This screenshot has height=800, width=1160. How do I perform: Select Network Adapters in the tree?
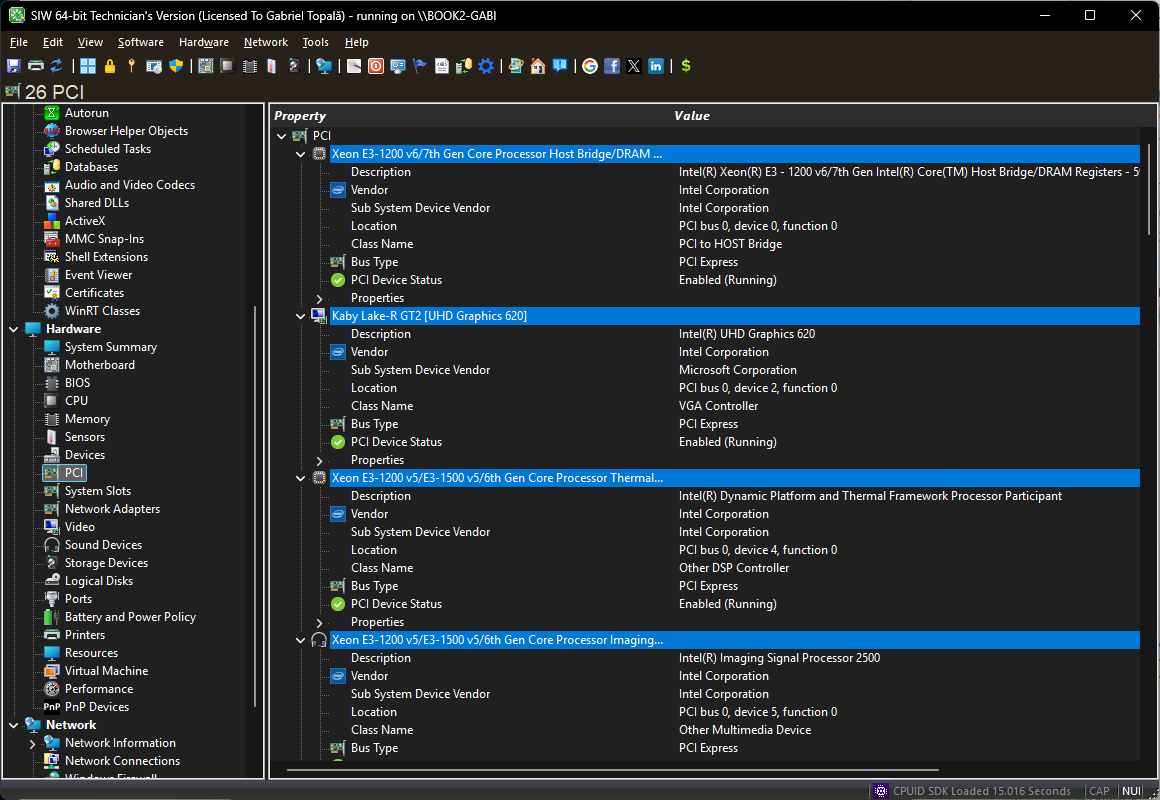coord(112,509)
